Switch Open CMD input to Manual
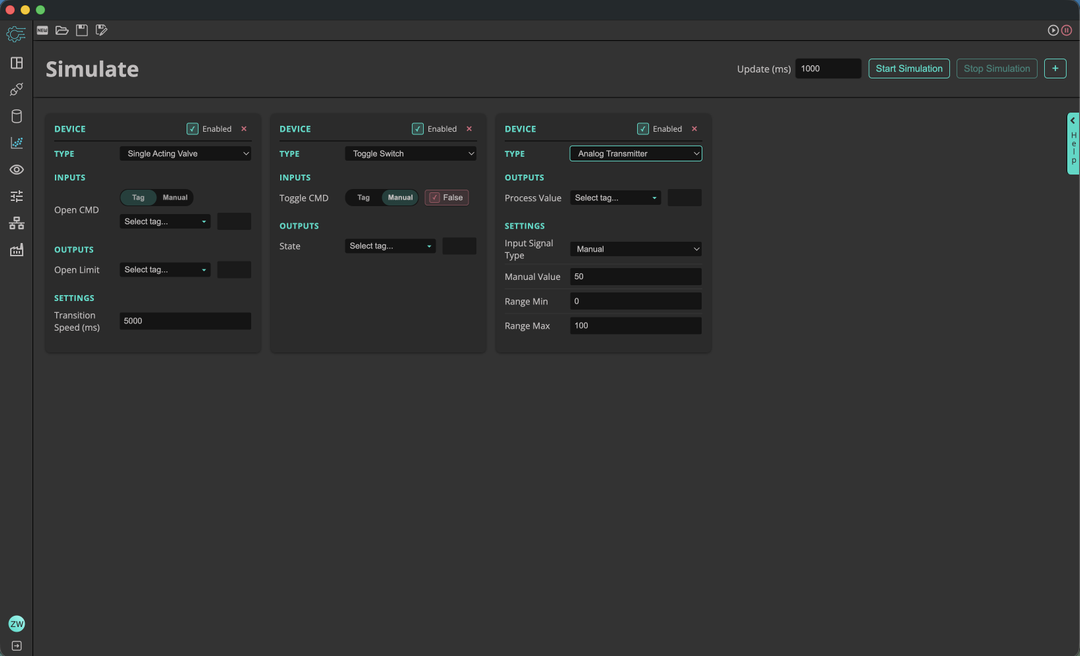The height and width of the screenshot is (656, 1080). (175, 197)
